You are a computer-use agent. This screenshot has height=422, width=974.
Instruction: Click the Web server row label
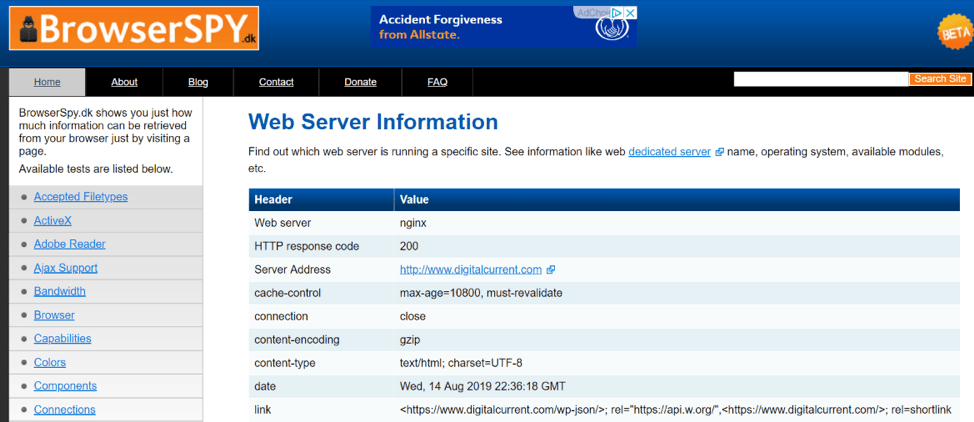click(x=283, y=223)
